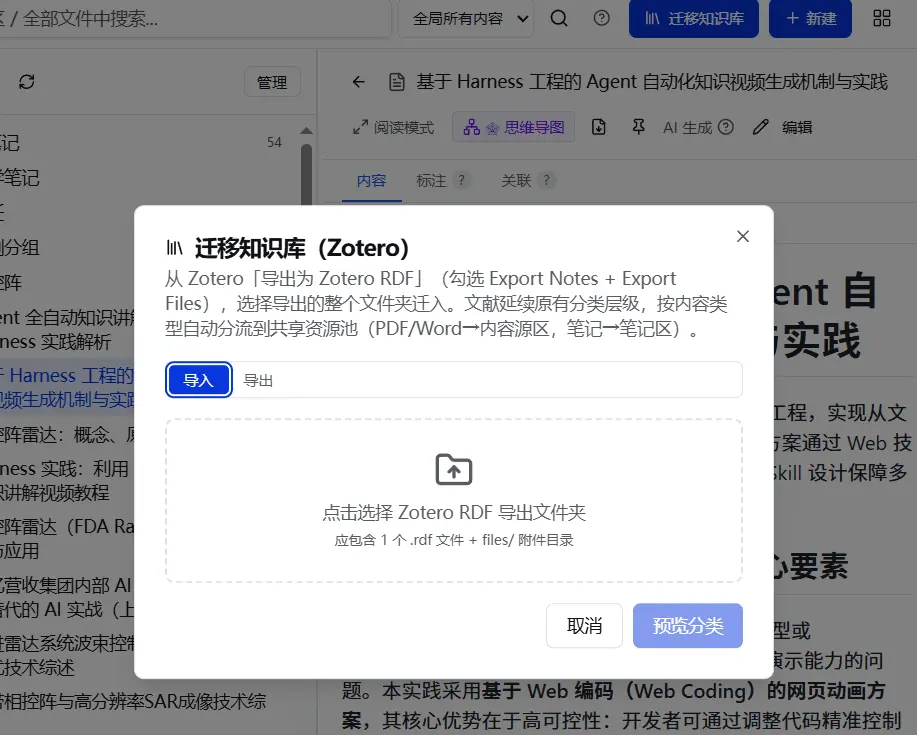
Task: Select the 导入 tab in the dialog
Action: tap(199, 380)
